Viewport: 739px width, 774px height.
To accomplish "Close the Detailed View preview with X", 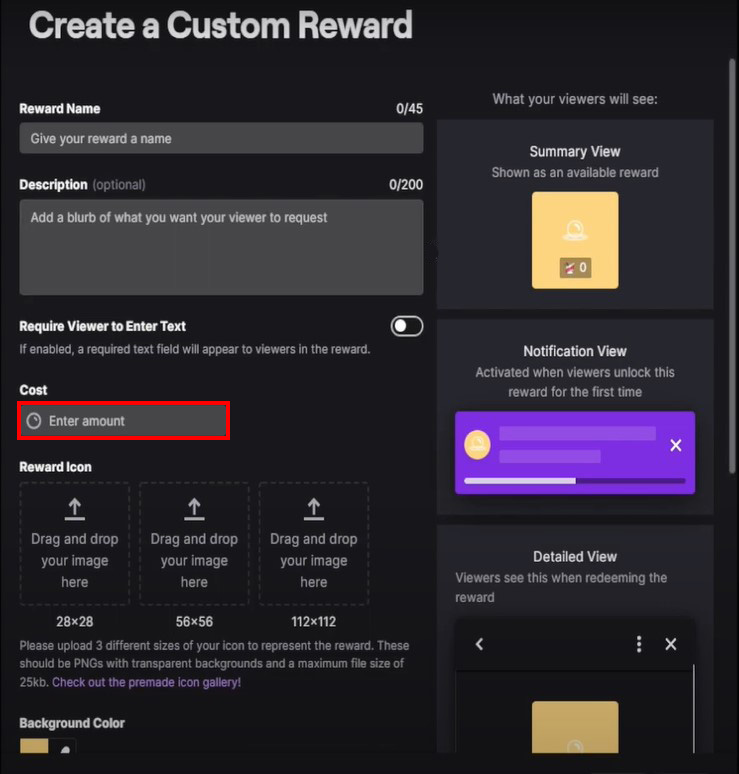I will [671, 644].
